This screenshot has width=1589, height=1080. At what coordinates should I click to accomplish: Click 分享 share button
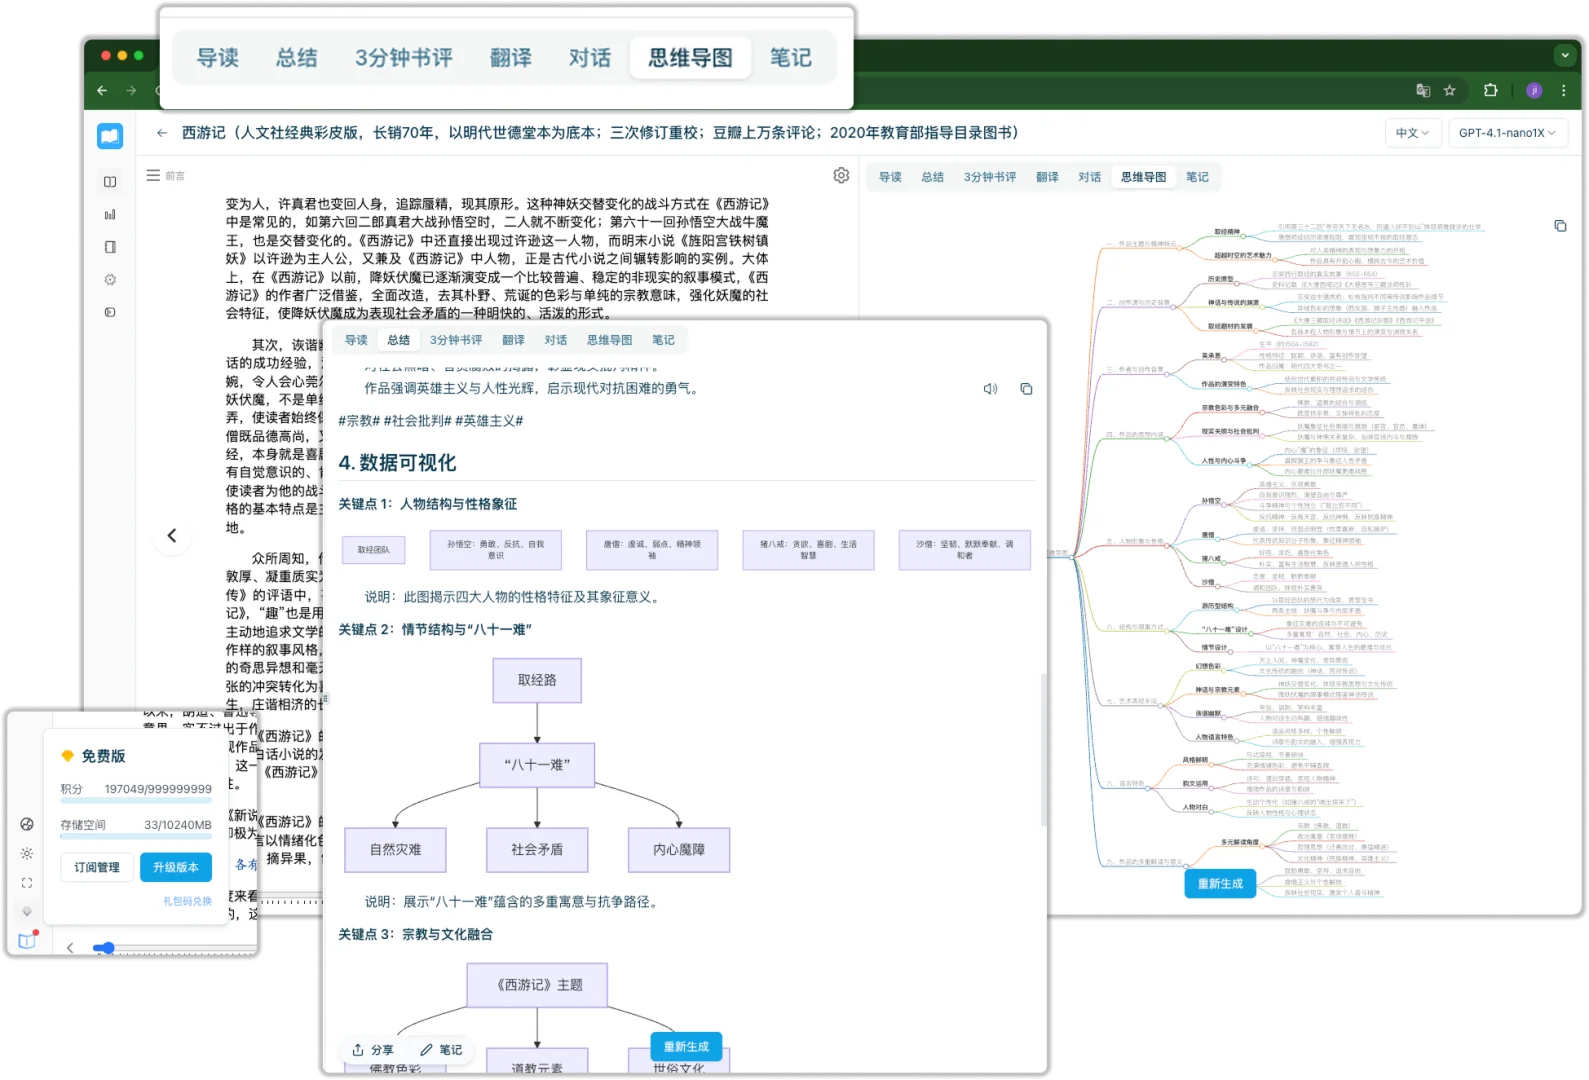pyautogui.click(x=372, y=1050)
